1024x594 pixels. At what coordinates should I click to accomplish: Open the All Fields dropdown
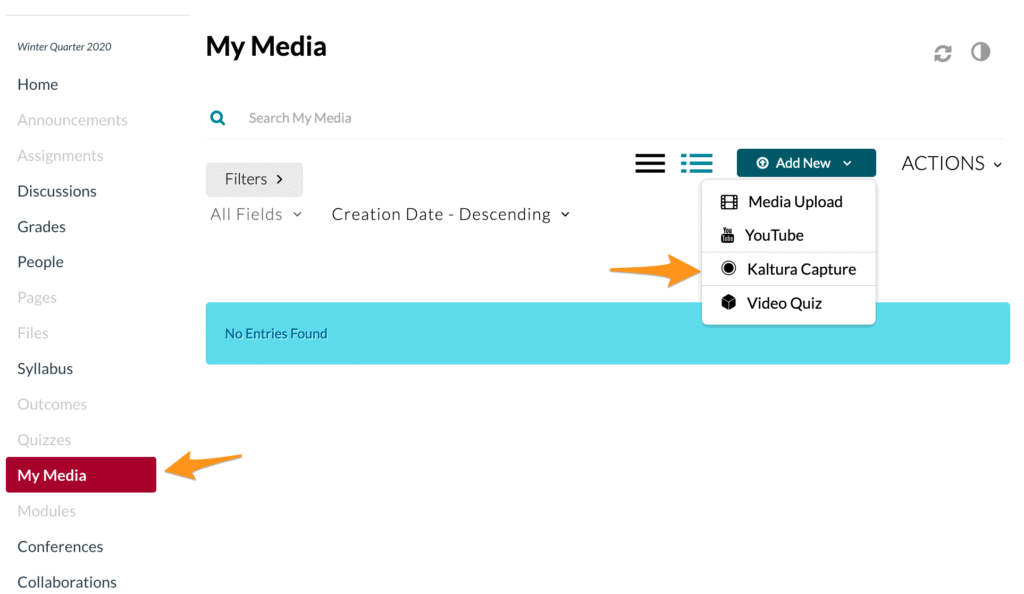[256, 214]
